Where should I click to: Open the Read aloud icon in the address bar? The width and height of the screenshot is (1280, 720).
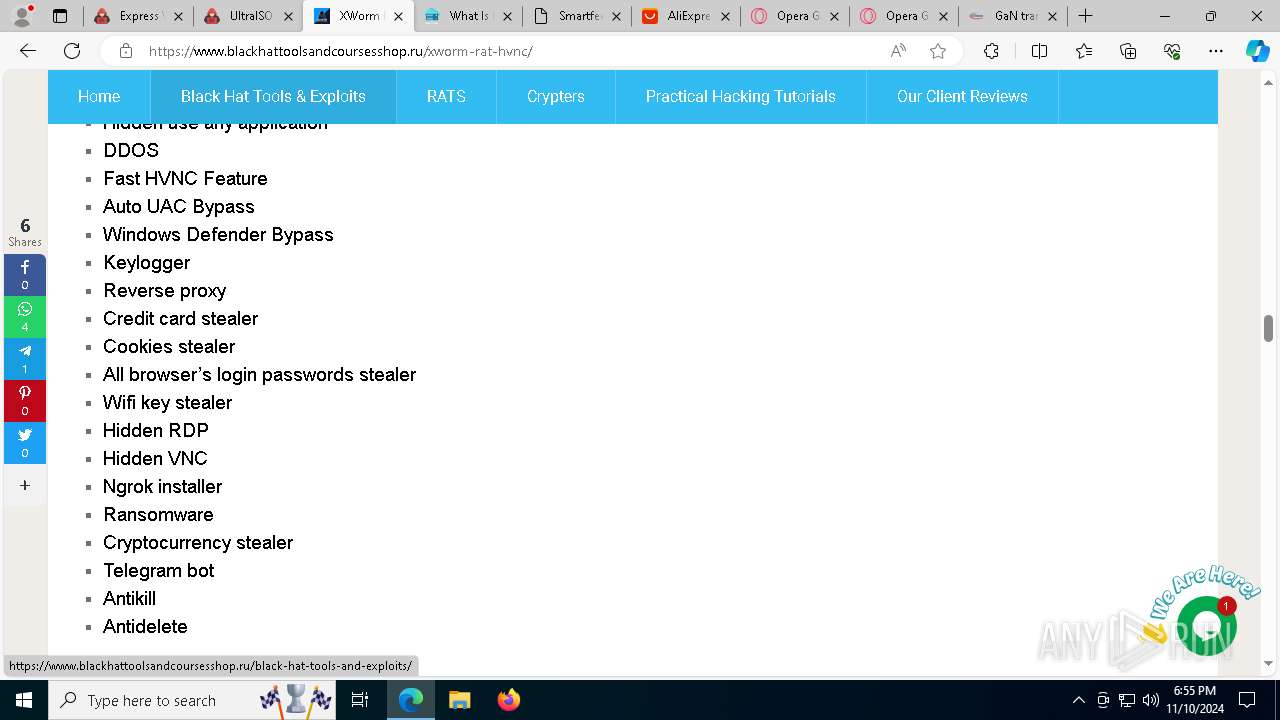(898, 51)
